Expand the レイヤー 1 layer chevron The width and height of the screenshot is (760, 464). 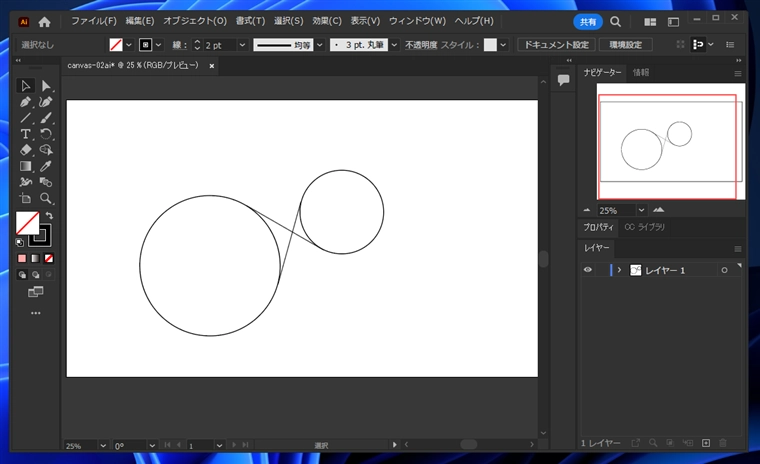click(619, 270)
